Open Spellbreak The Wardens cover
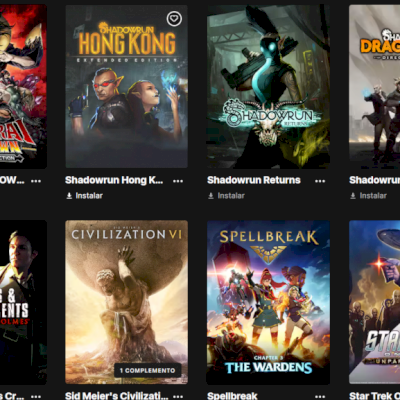The image size is (400, 400). coord(268,302)
